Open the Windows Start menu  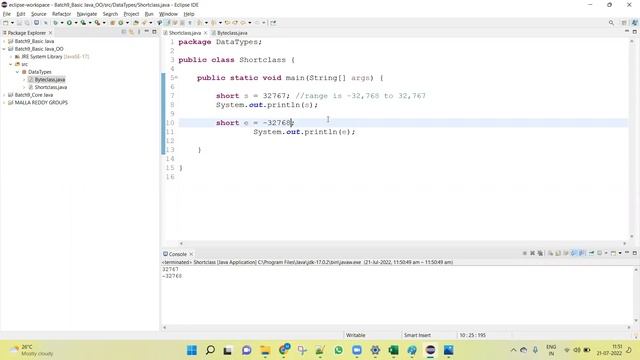(191, 350)
